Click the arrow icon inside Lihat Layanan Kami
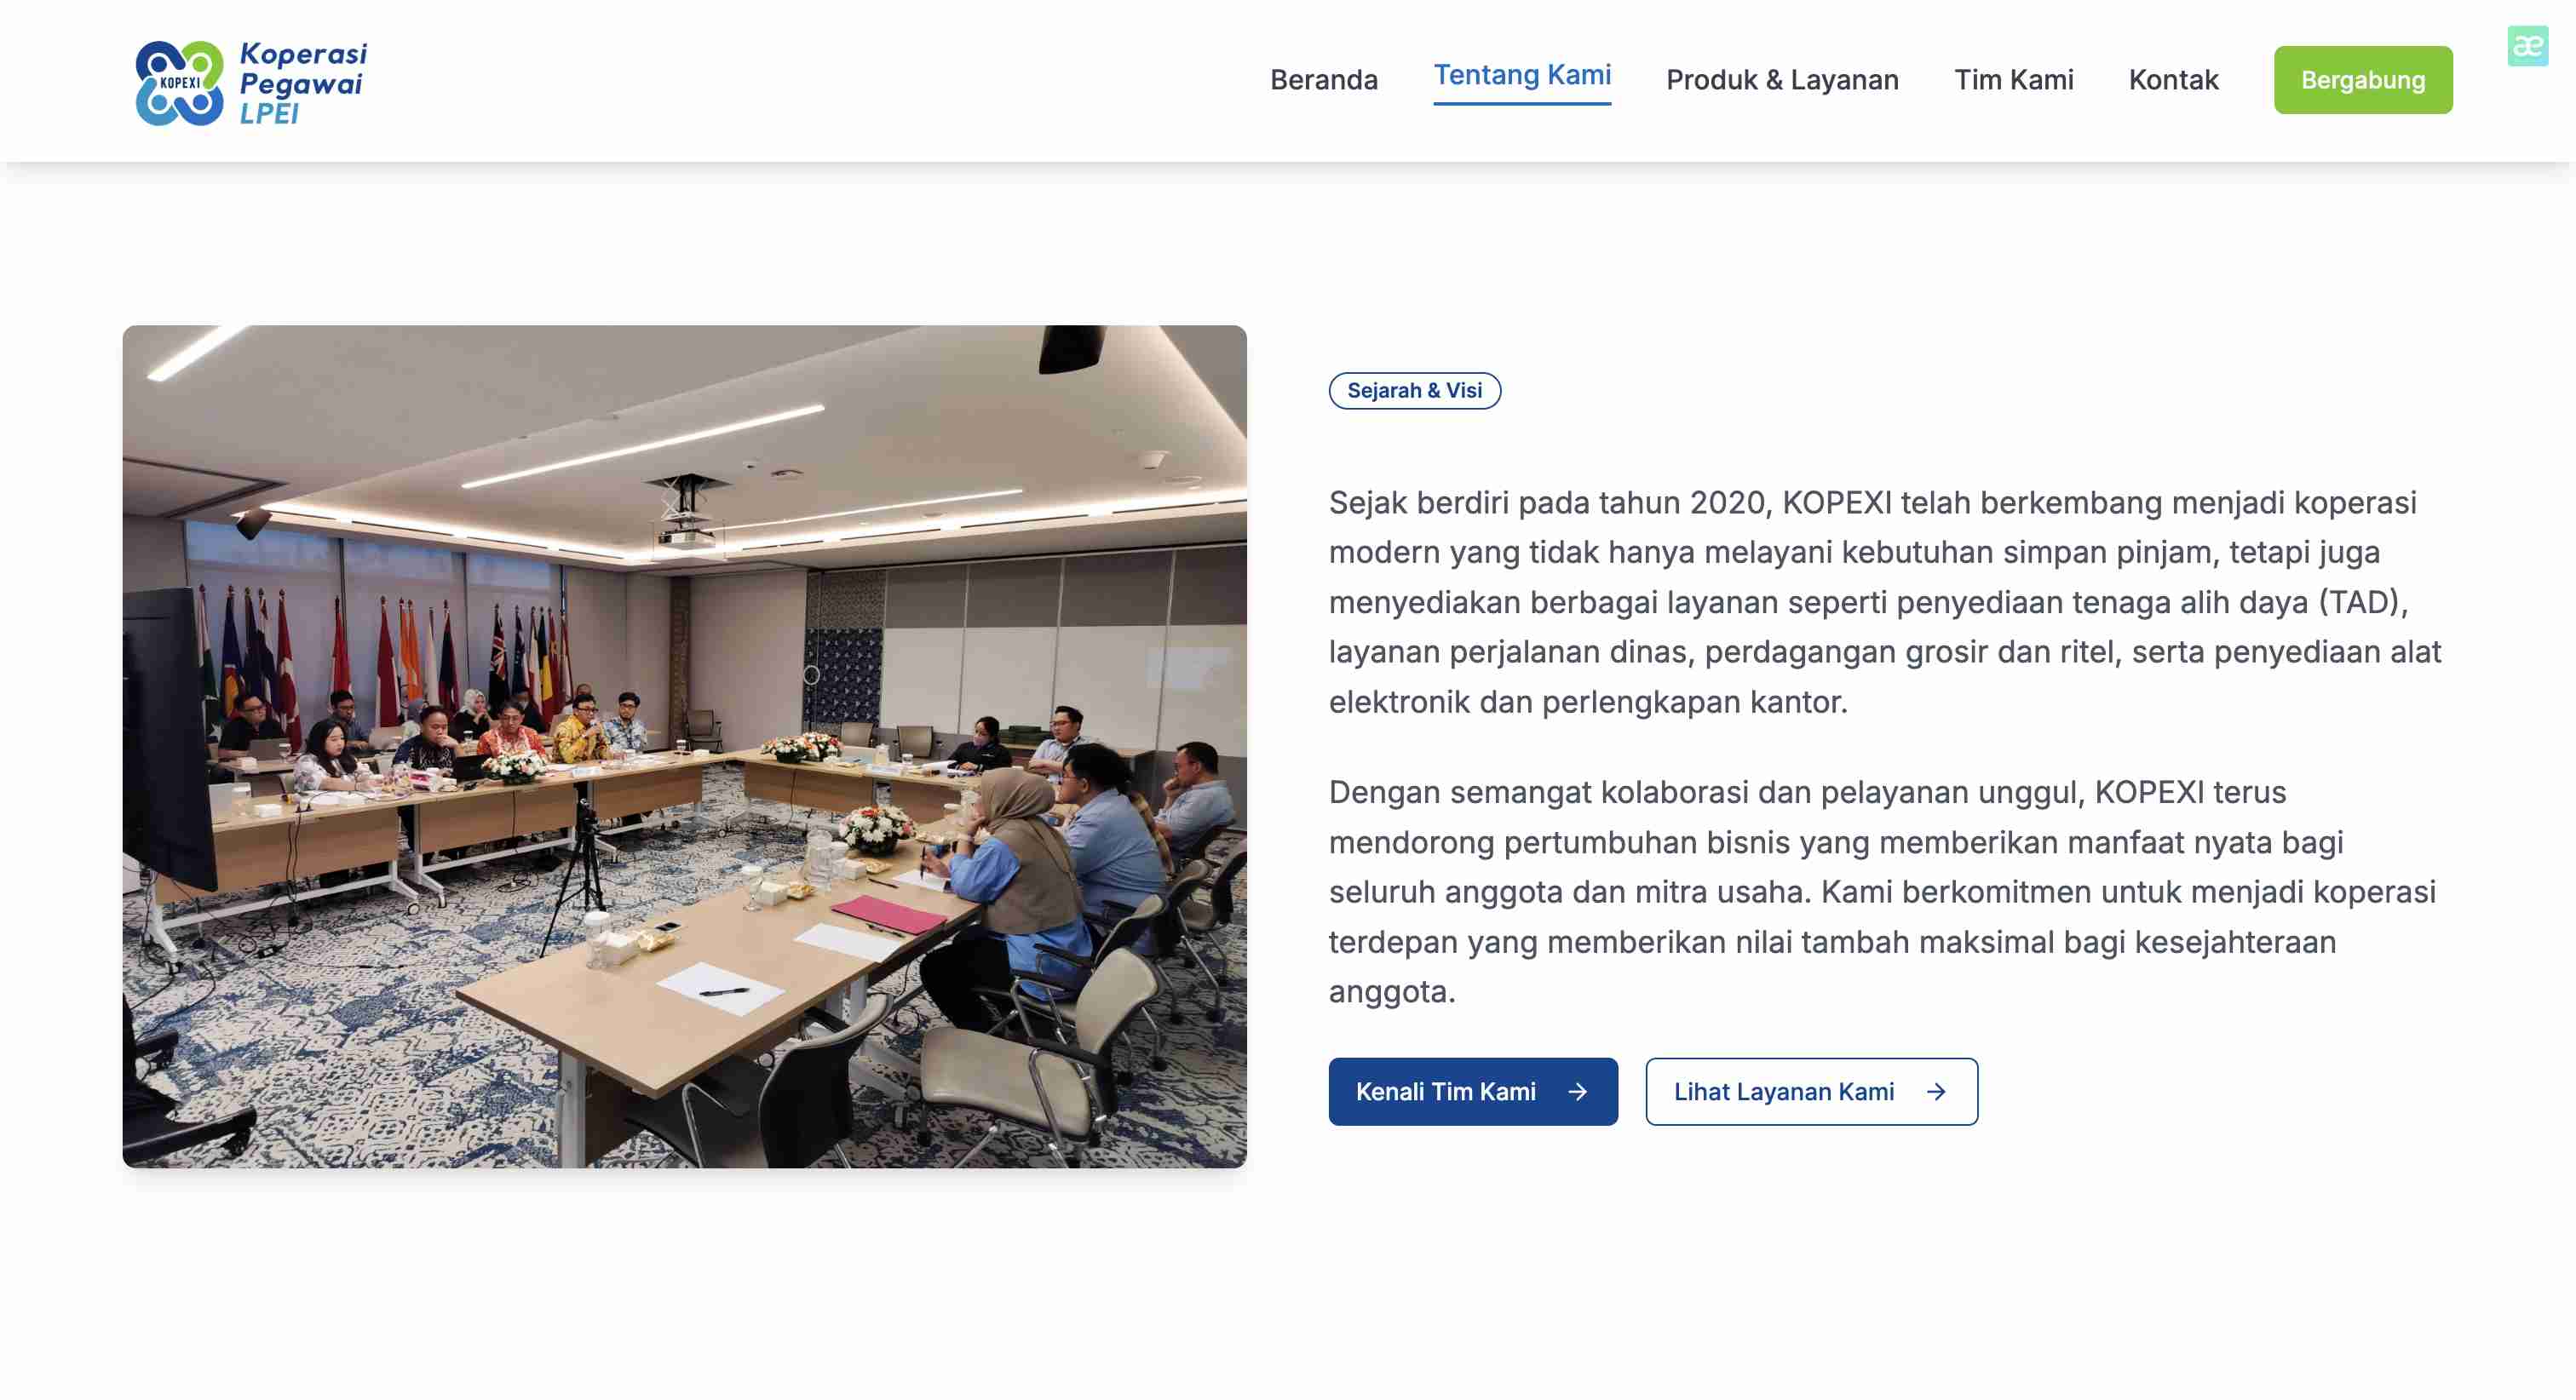The width and height of the screenshot is (2576, 1400). pyautogui.click(x=1937, y=1091)
